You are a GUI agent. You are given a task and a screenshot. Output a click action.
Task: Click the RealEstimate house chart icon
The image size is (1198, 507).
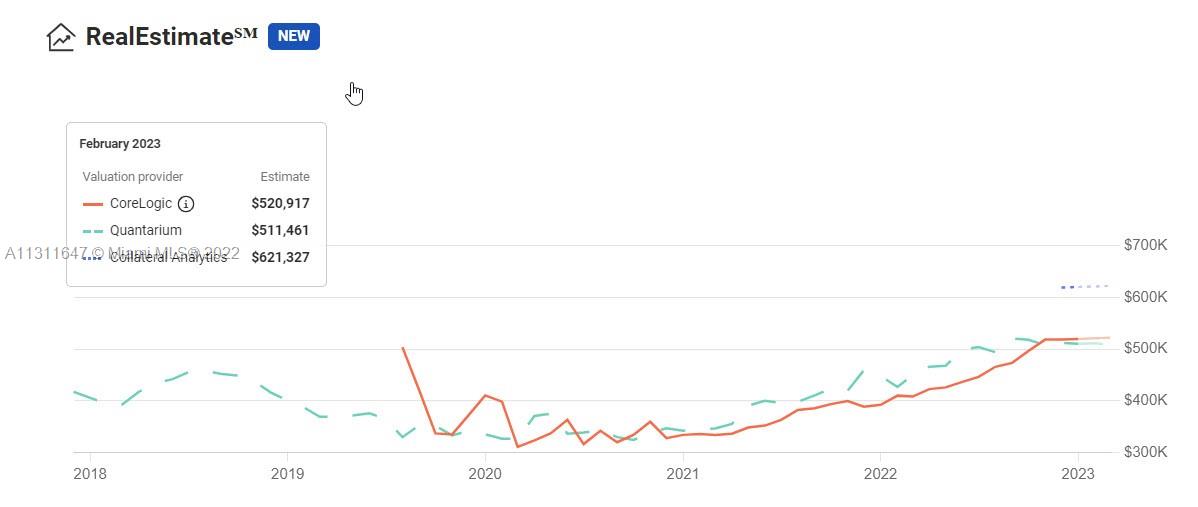[x=61, y=37]
